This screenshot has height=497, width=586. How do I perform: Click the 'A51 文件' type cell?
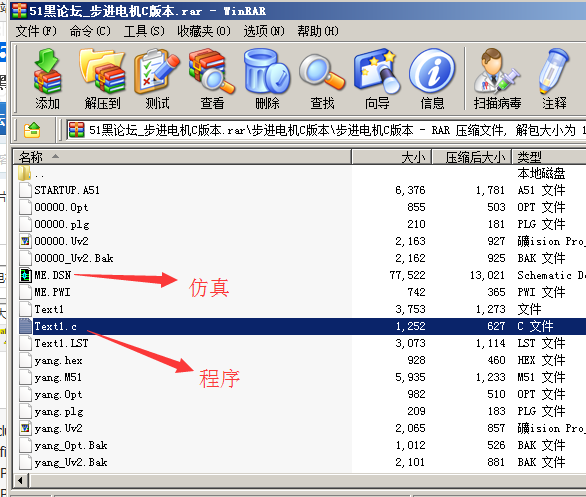(x=541, y=191)
